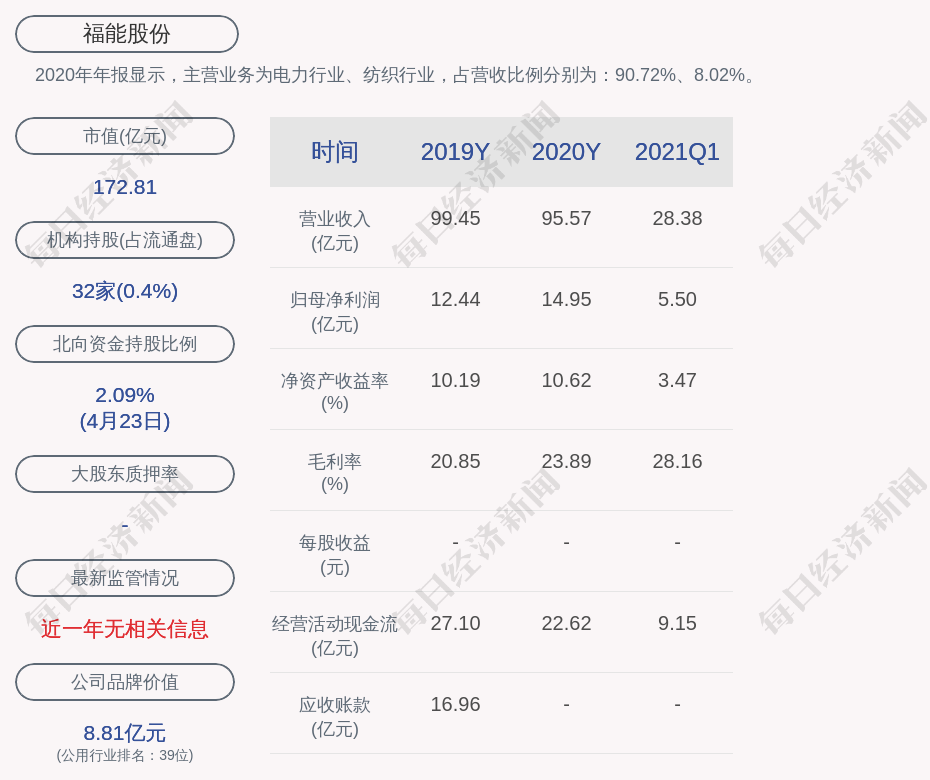
Task: Select the 北向资金持股比例 label pill
Action: pos(125,343)
